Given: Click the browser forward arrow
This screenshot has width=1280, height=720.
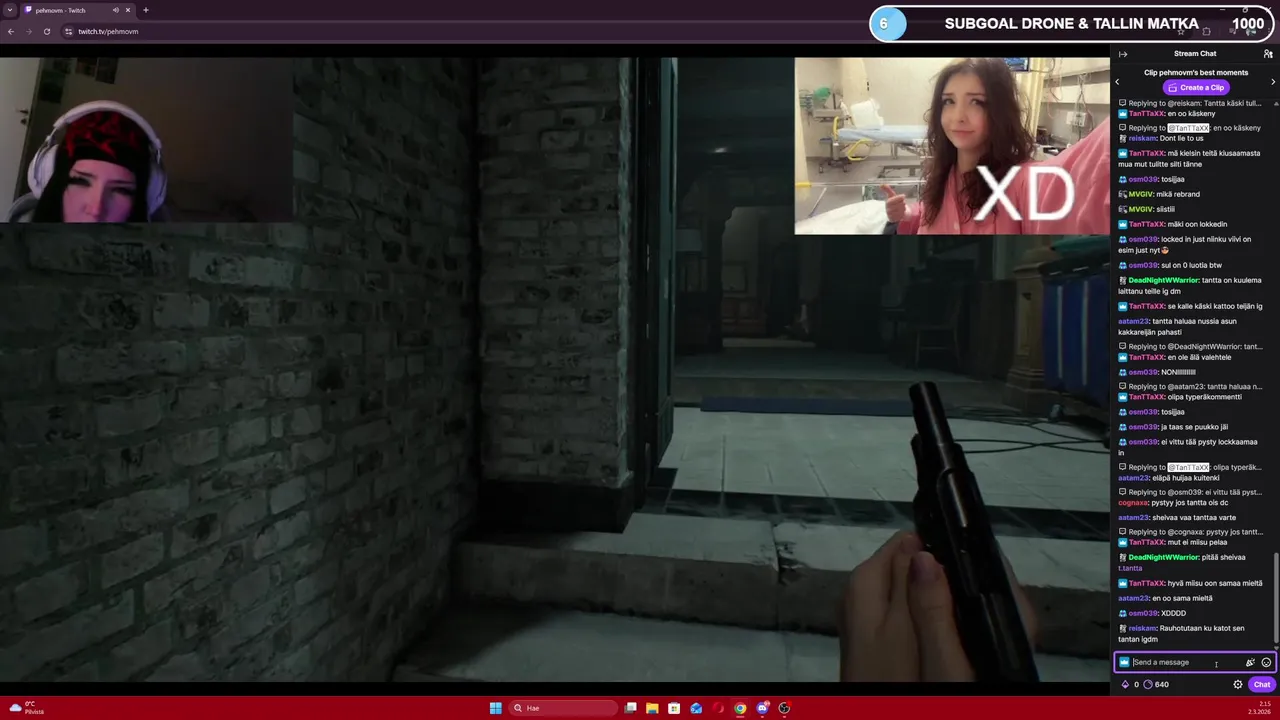Looking at the screenshot, I should coord(28,31).
